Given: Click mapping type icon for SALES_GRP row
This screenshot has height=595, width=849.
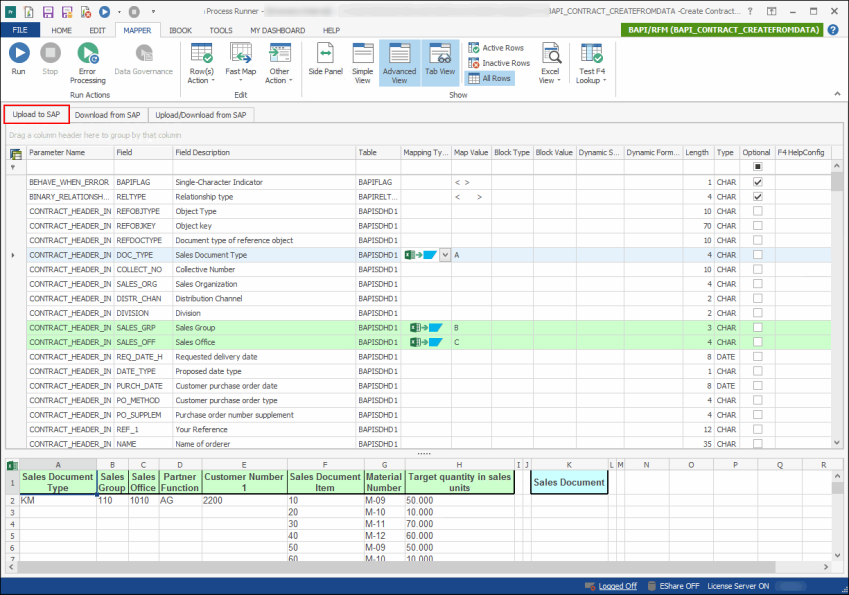Looking at the screenshot, I should (426, 328).
